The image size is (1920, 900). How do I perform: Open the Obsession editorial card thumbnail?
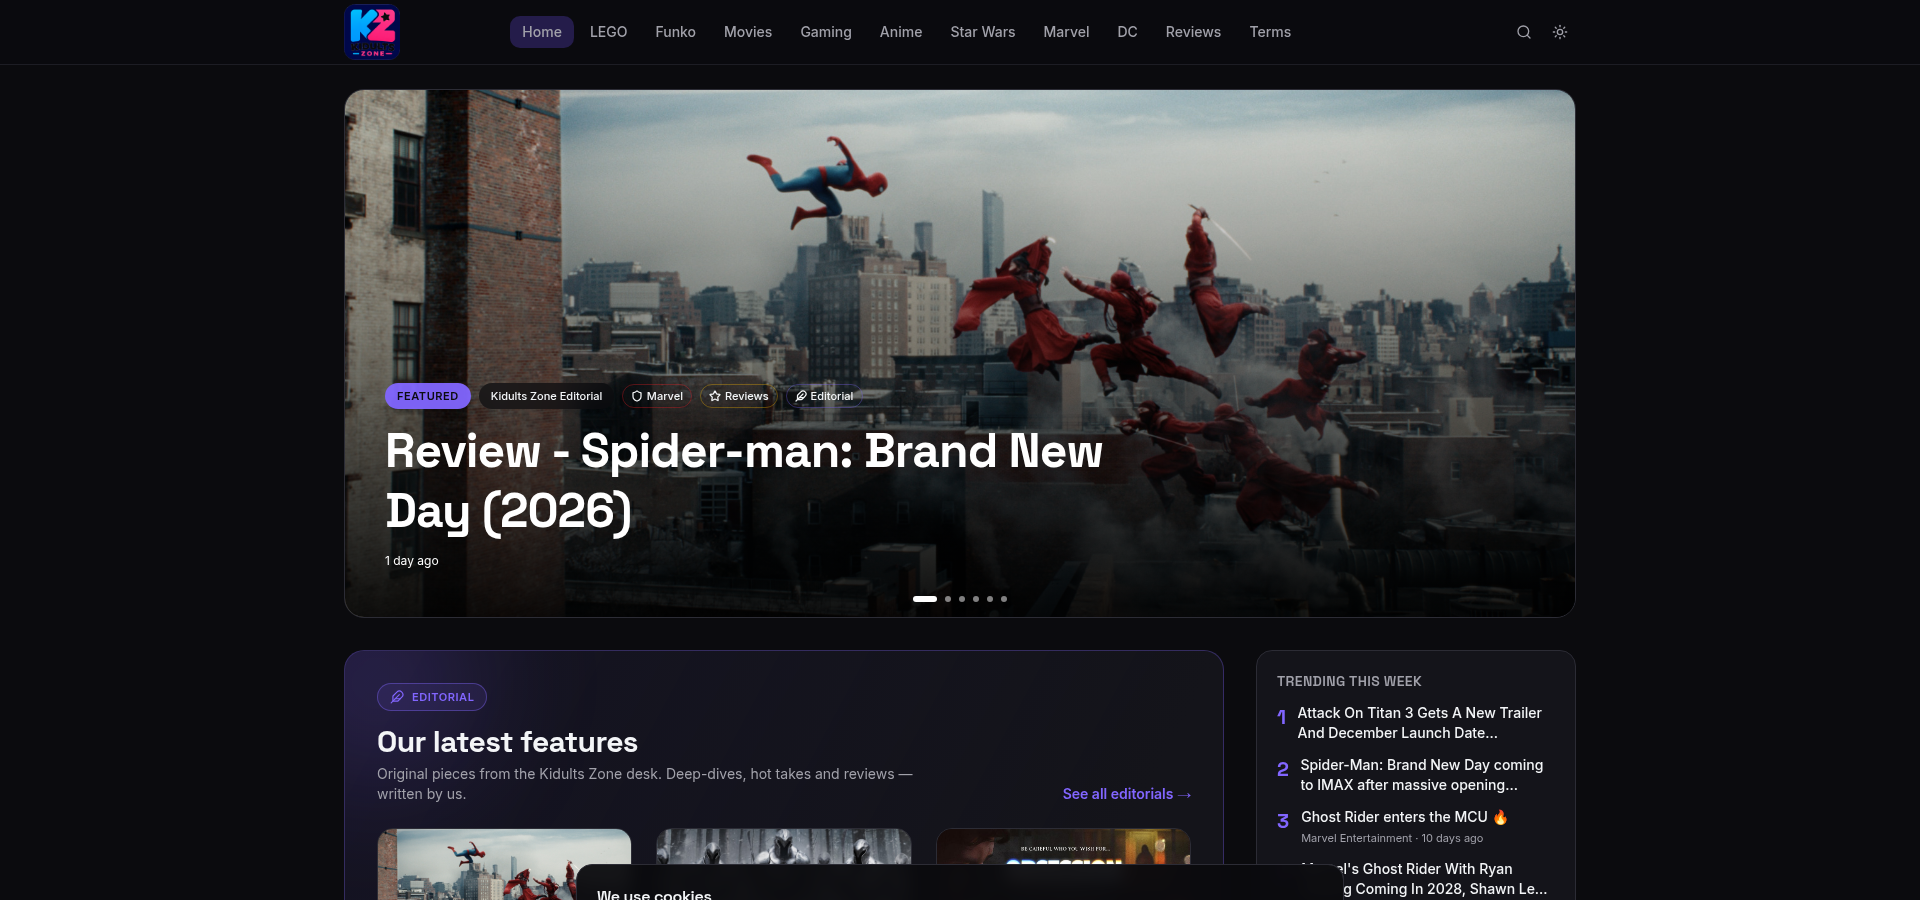click(1064, 846)
